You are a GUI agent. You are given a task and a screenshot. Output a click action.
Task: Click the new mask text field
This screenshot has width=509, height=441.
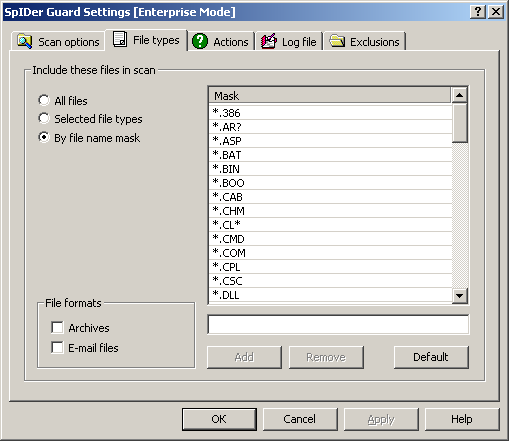click(338, 324)
